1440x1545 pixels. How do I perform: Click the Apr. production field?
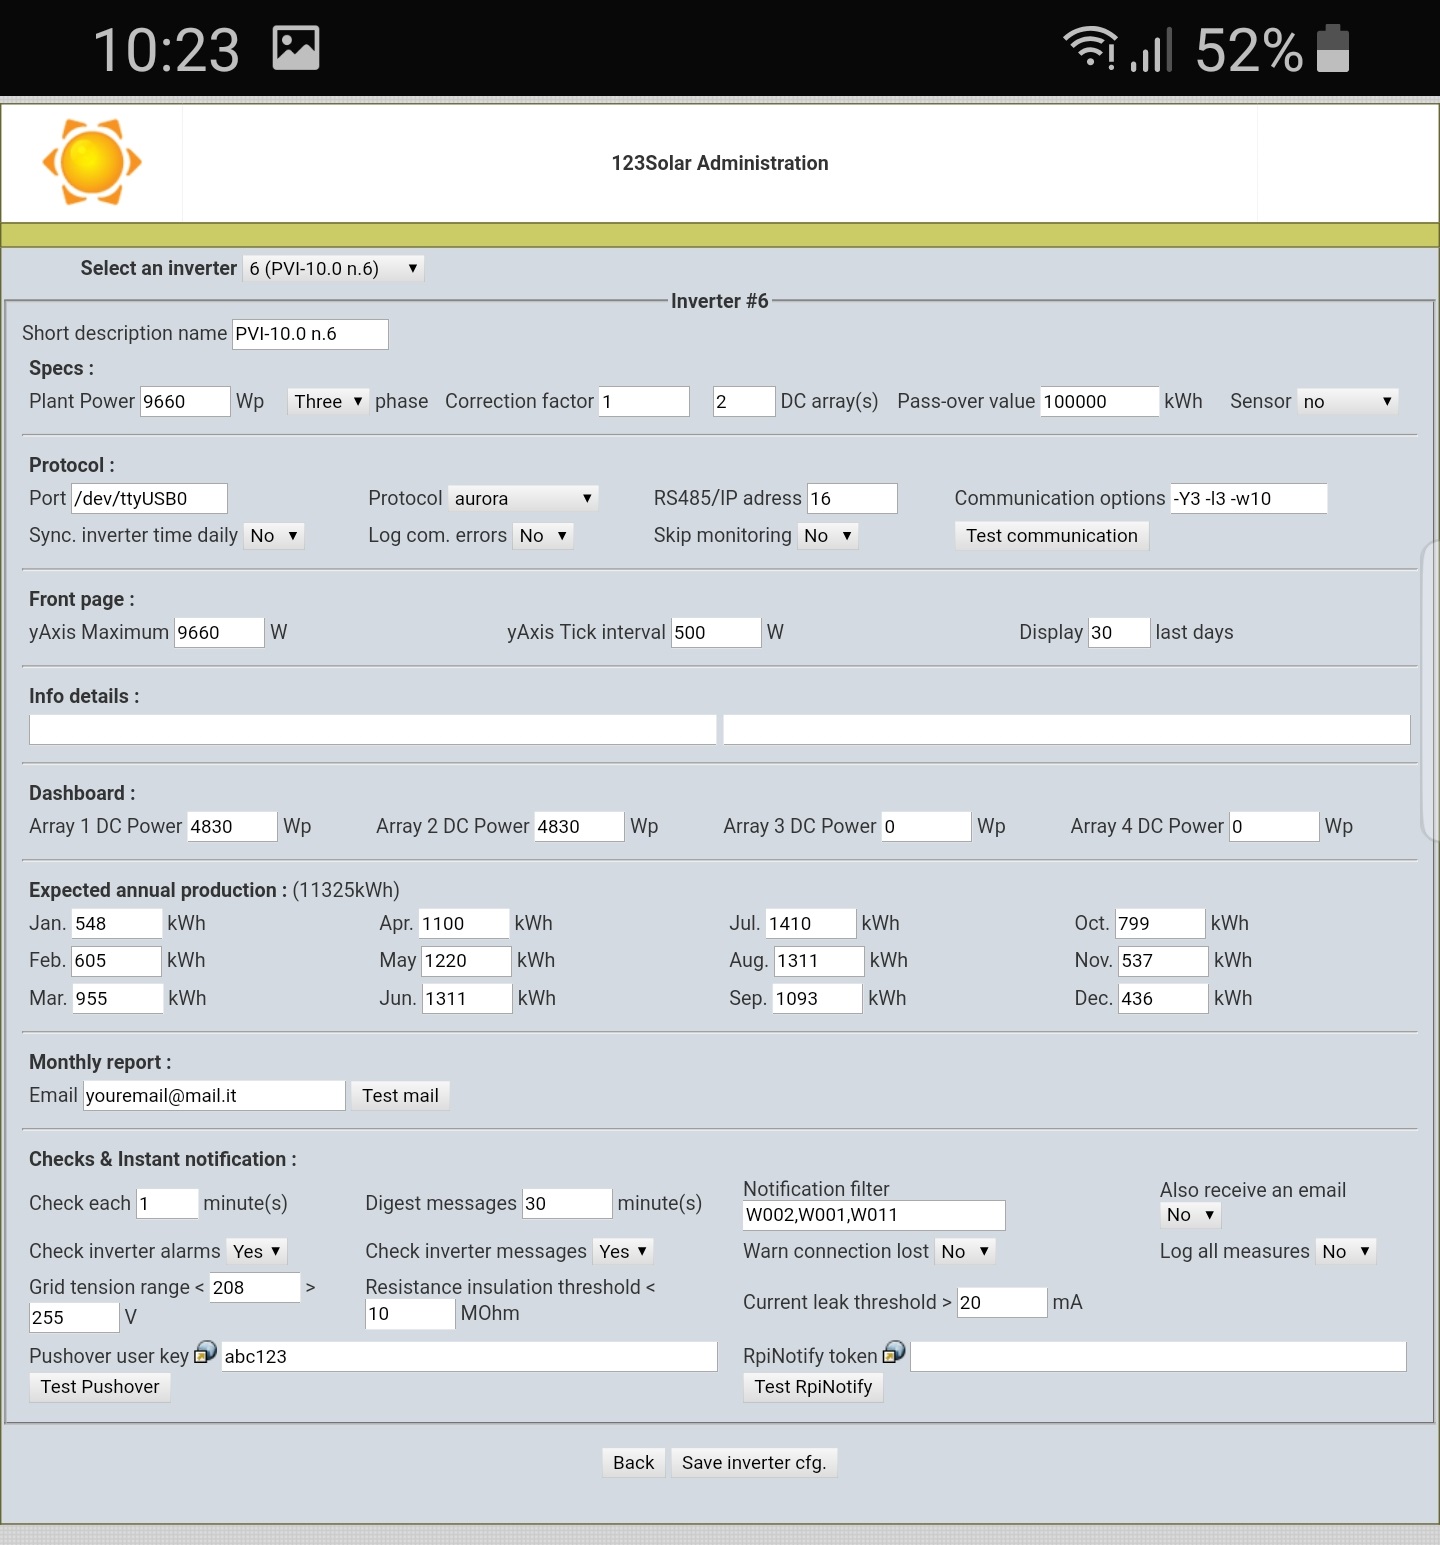pyautogui.click(x=463, y=923)
